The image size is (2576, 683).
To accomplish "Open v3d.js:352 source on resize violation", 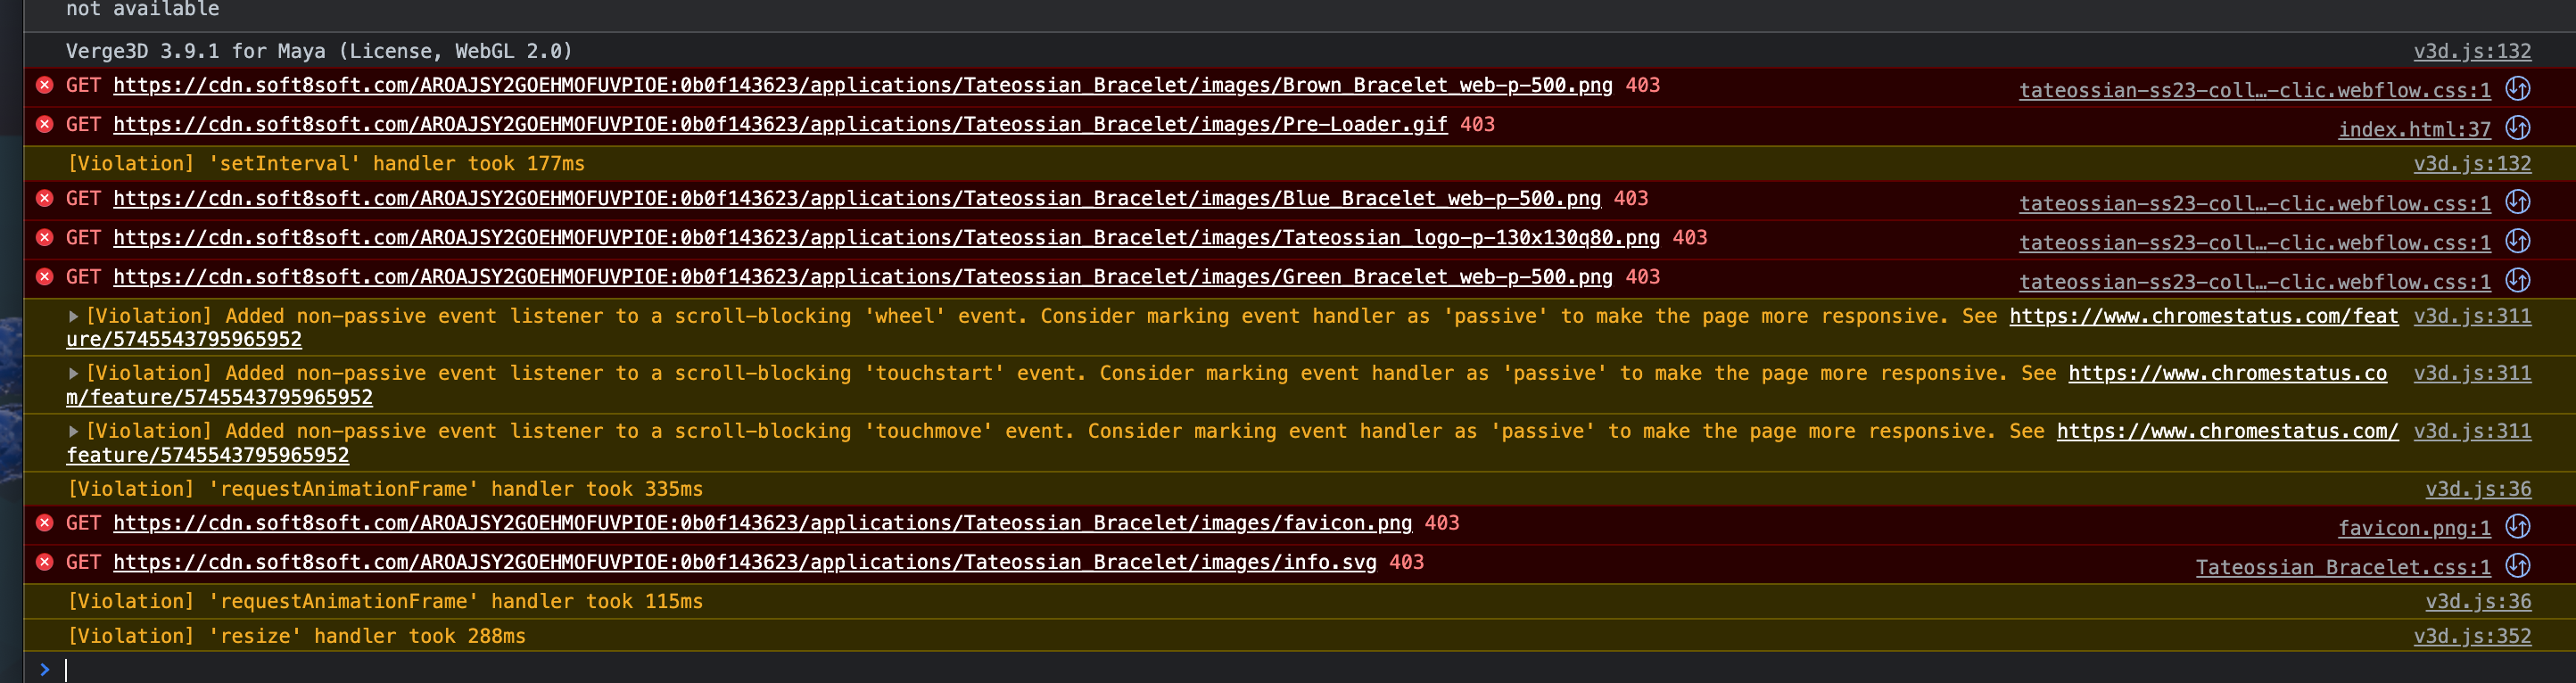I will click(x=2472, y=636).
